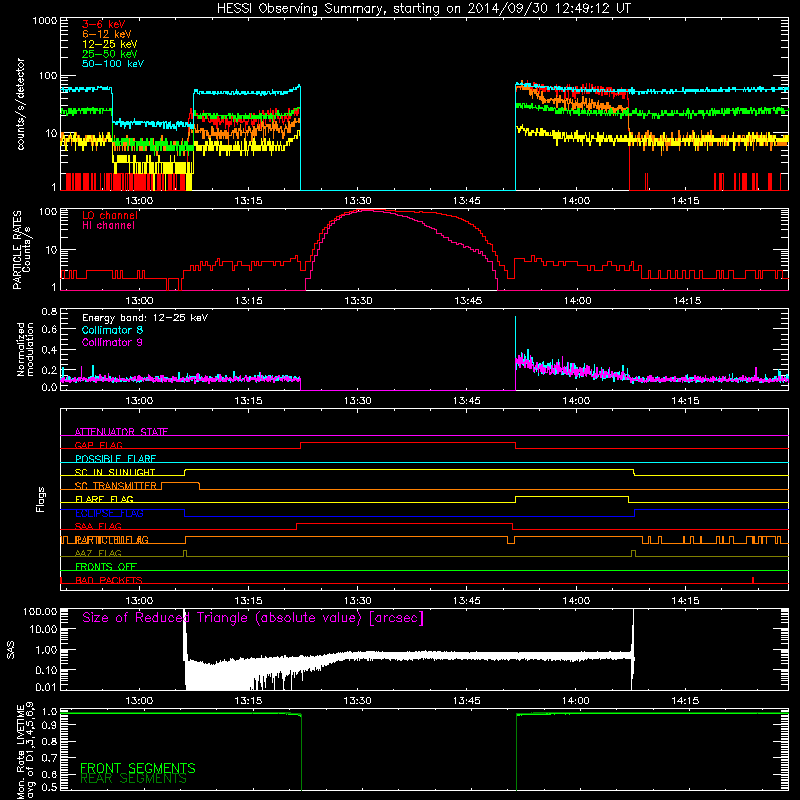This screenshot has width=800, height=800.
Task: Click the HI channel legend label
Action: [108, 226]
